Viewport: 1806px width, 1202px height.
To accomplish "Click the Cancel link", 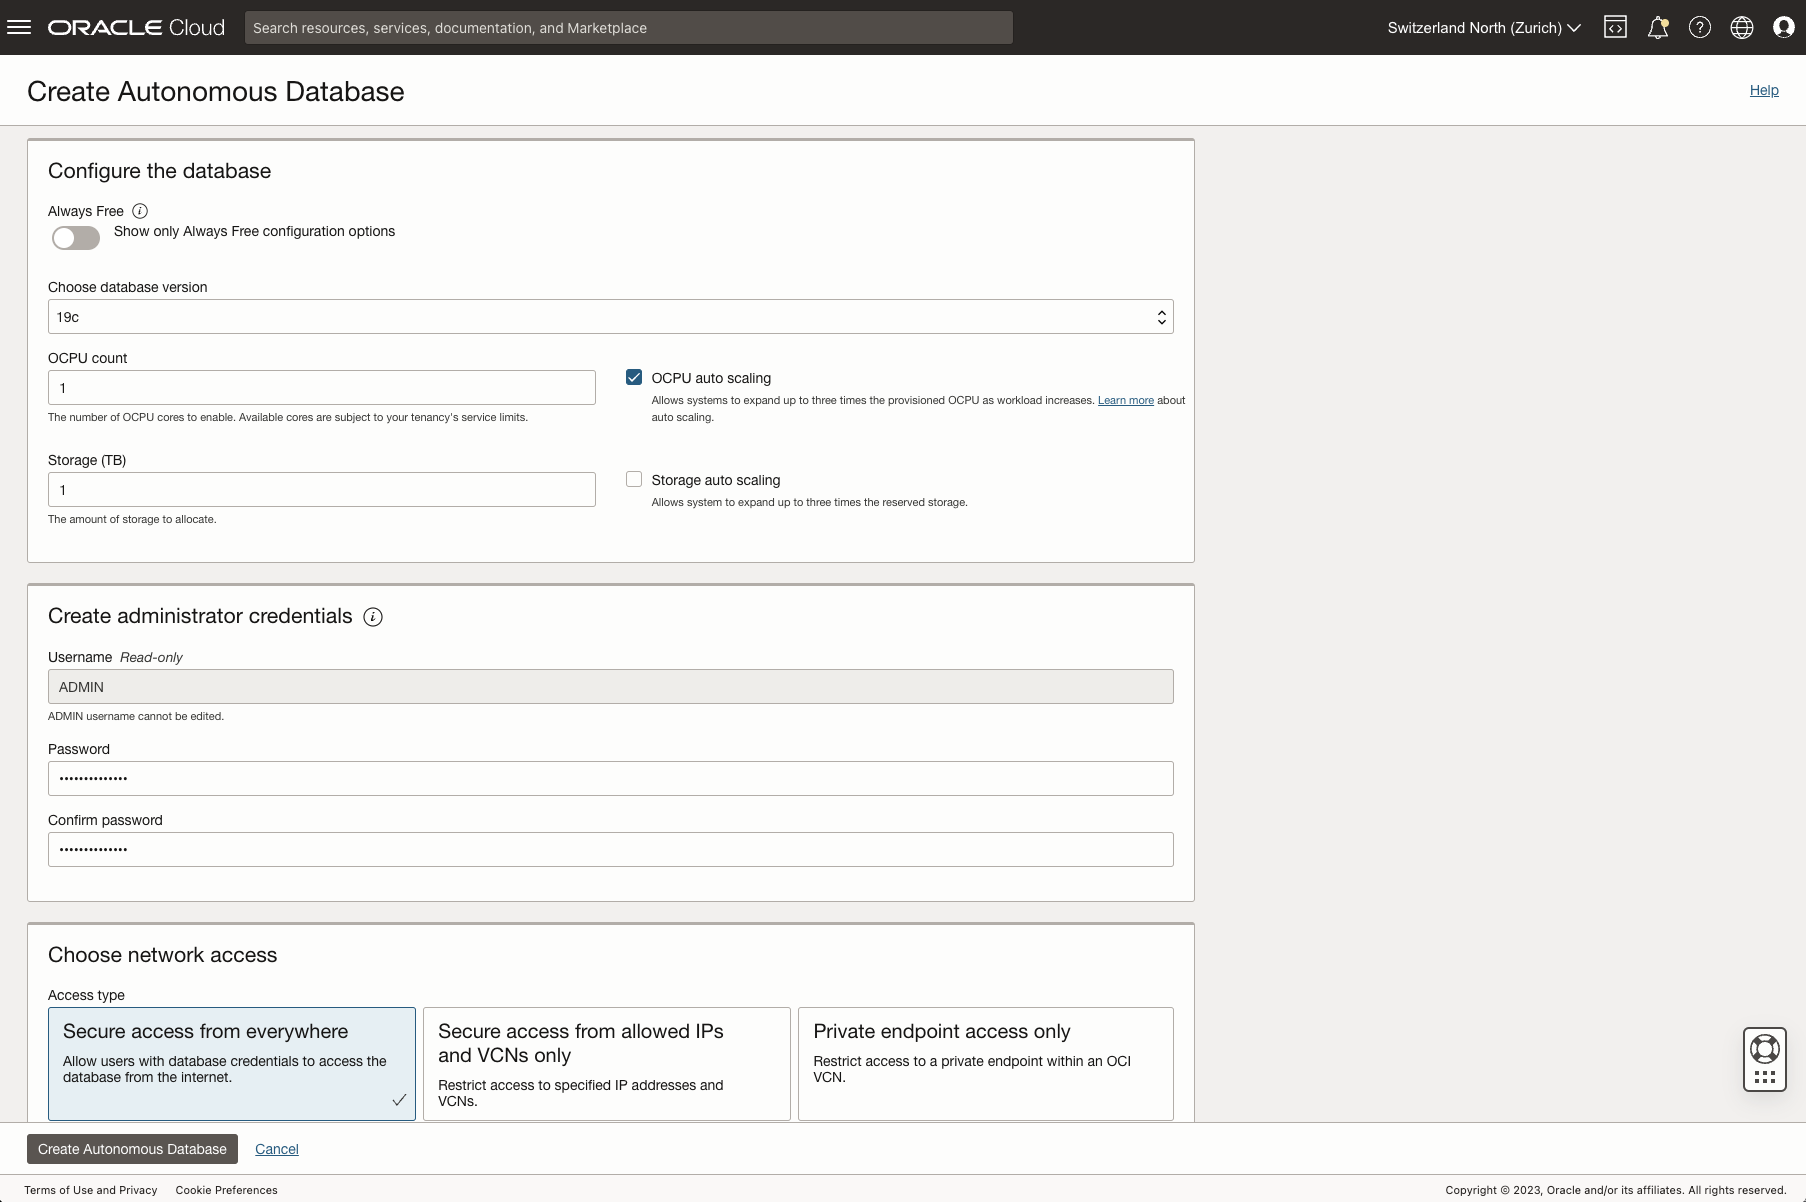I will point(277,1149).
